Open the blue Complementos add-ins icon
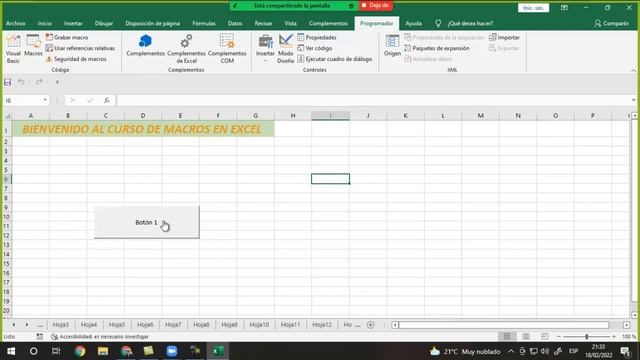This screenshot has height=360, width=640. [145, 46]
